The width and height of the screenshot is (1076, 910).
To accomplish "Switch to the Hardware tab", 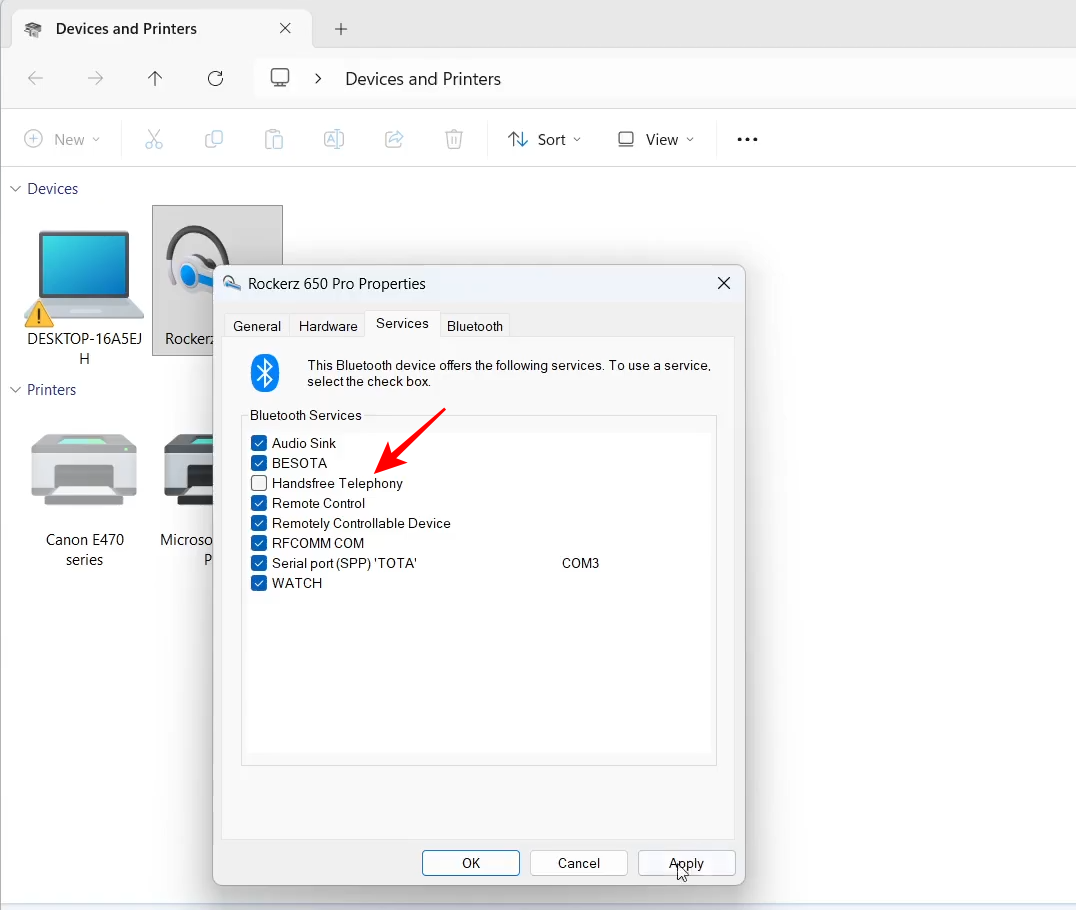I will tap(328, 326).
